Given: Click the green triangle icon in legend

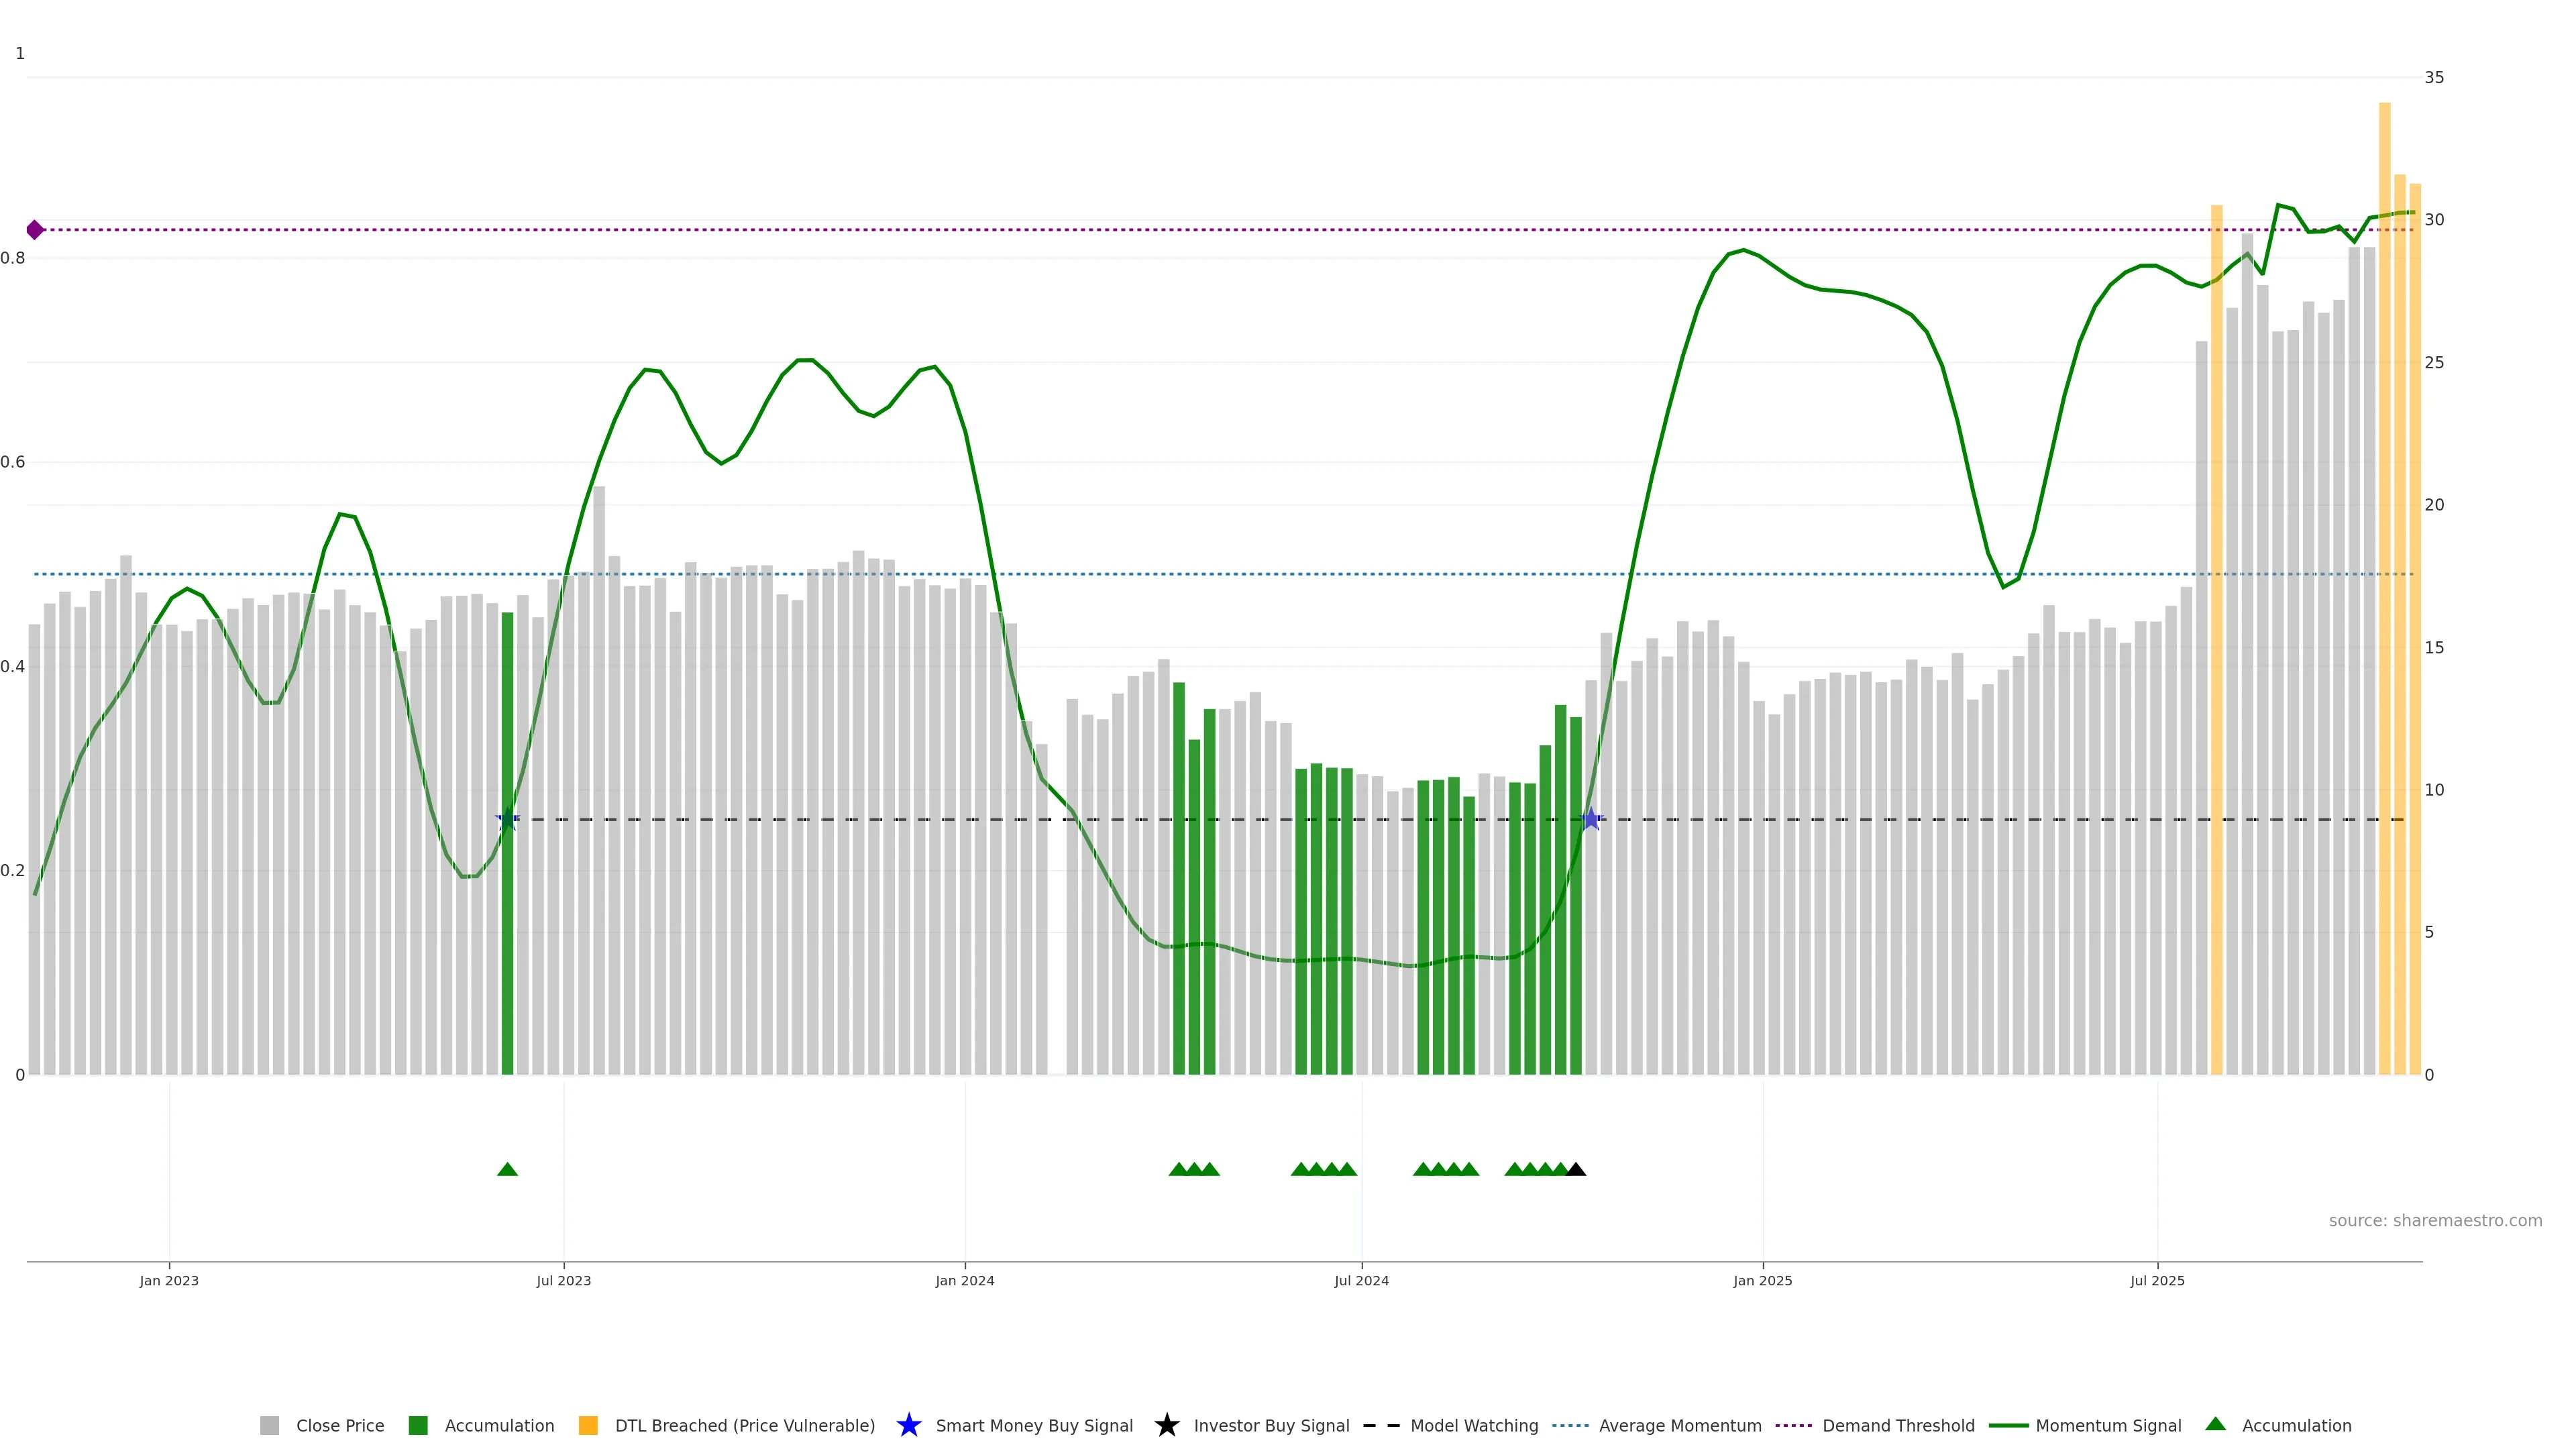Looking at the screenshot, I should [x=2215, y=1424].
